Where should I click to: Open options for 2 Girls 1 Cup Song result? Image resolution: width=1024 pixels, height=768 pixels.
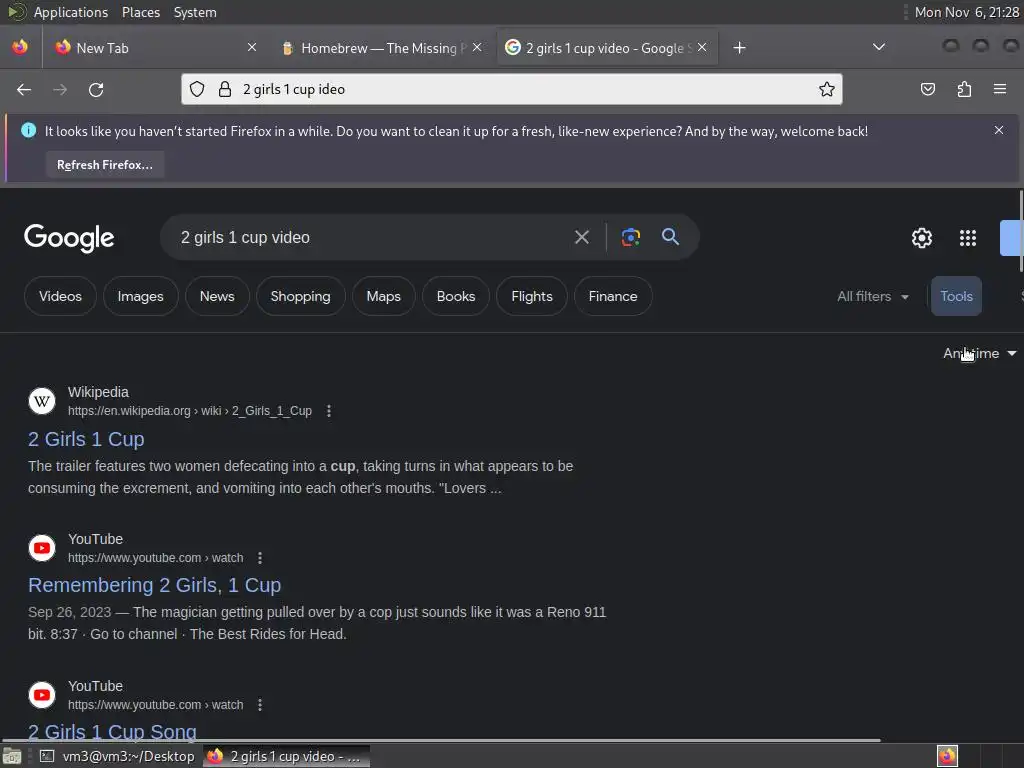click(260, 705)
